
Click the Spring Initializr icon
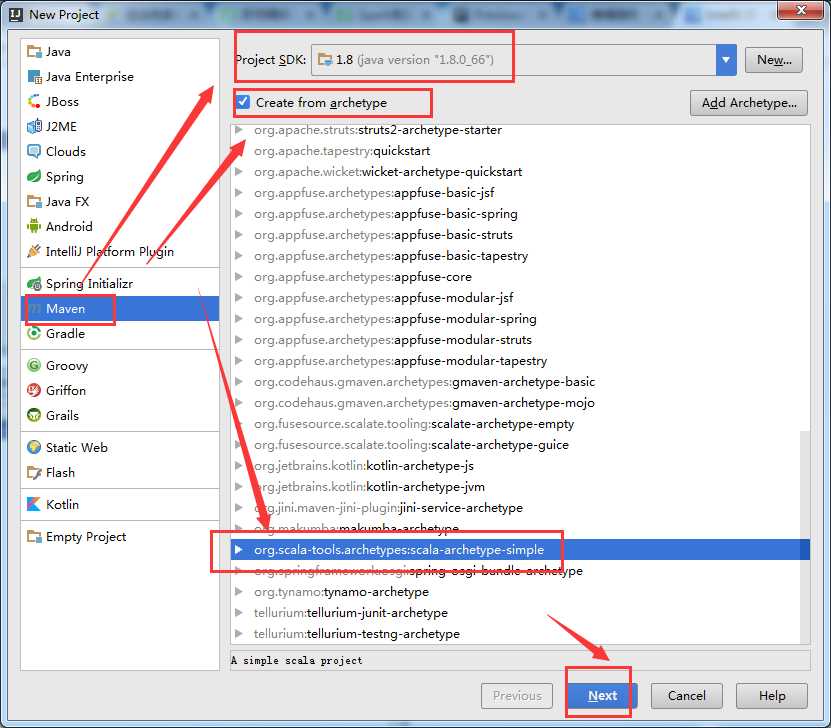point(34,283)
